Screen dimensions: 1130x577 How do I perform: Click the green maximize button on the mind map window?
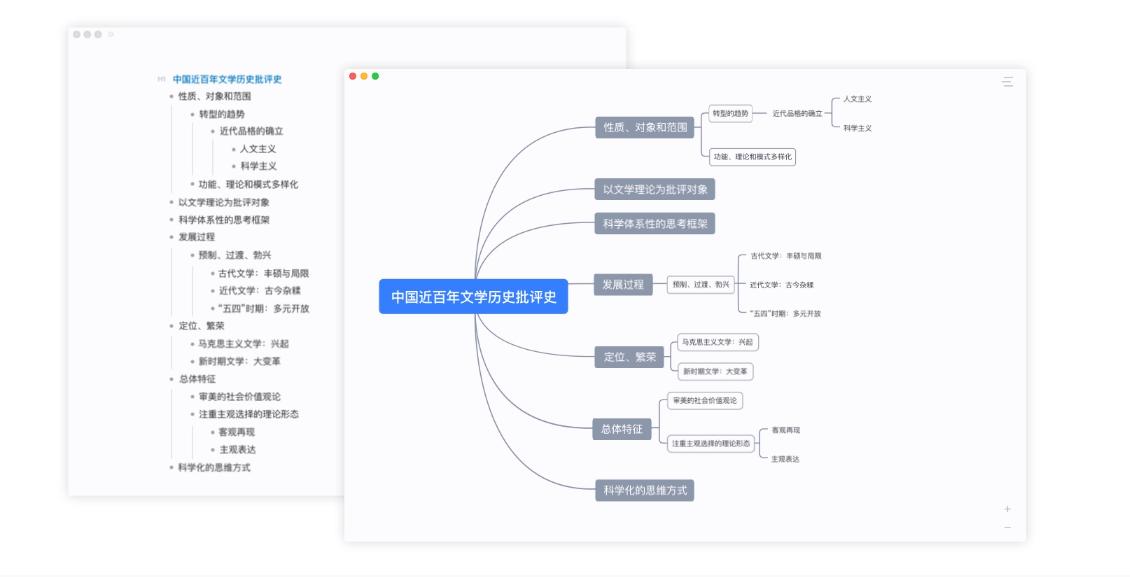pos(374,76)
